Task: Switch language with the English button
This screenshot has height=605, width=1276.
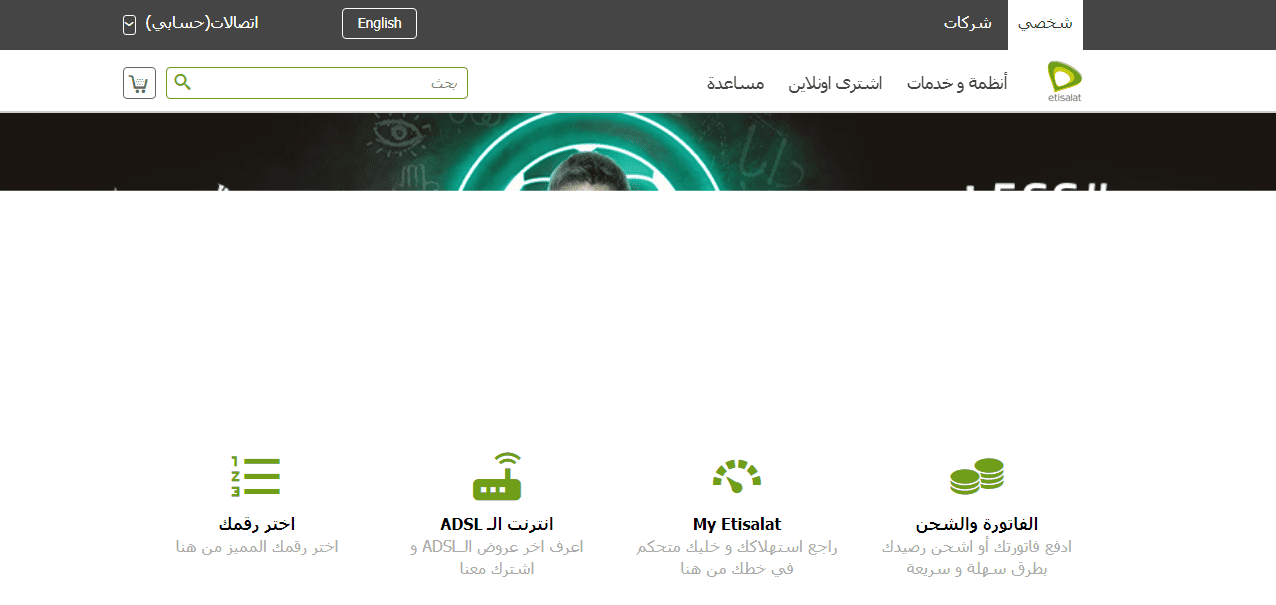Action: pyautogui.click(x=379, y=23)
